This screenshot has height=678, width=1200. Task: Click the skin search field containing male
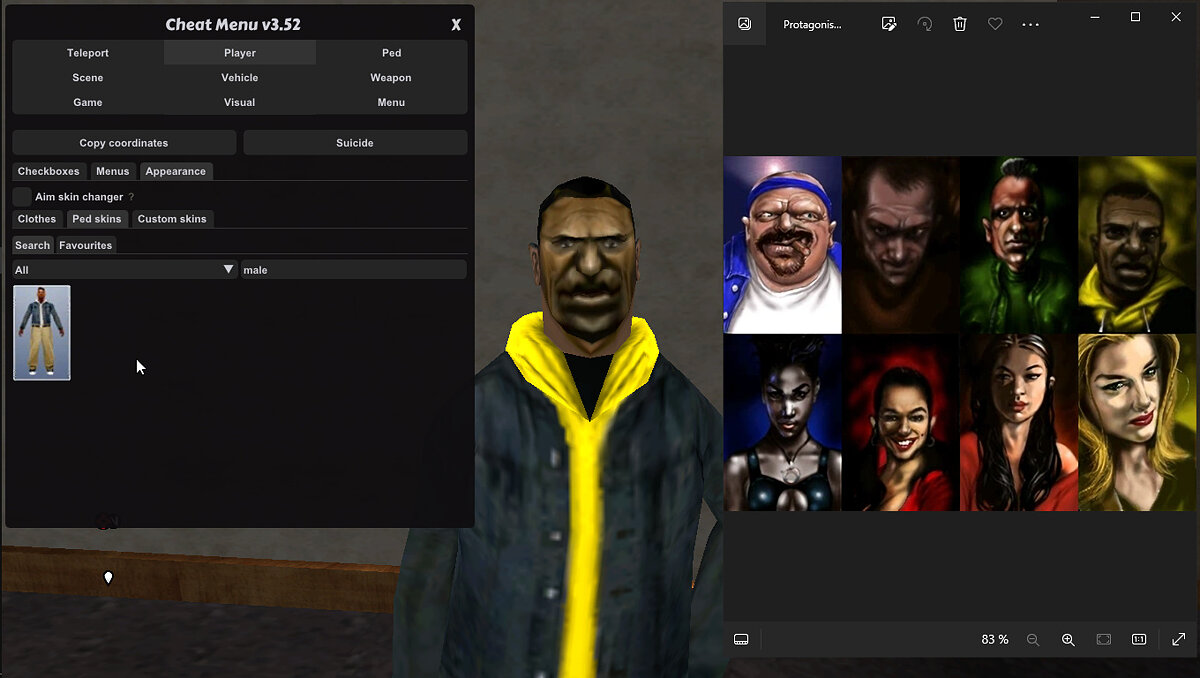click(x=354, y=270)
